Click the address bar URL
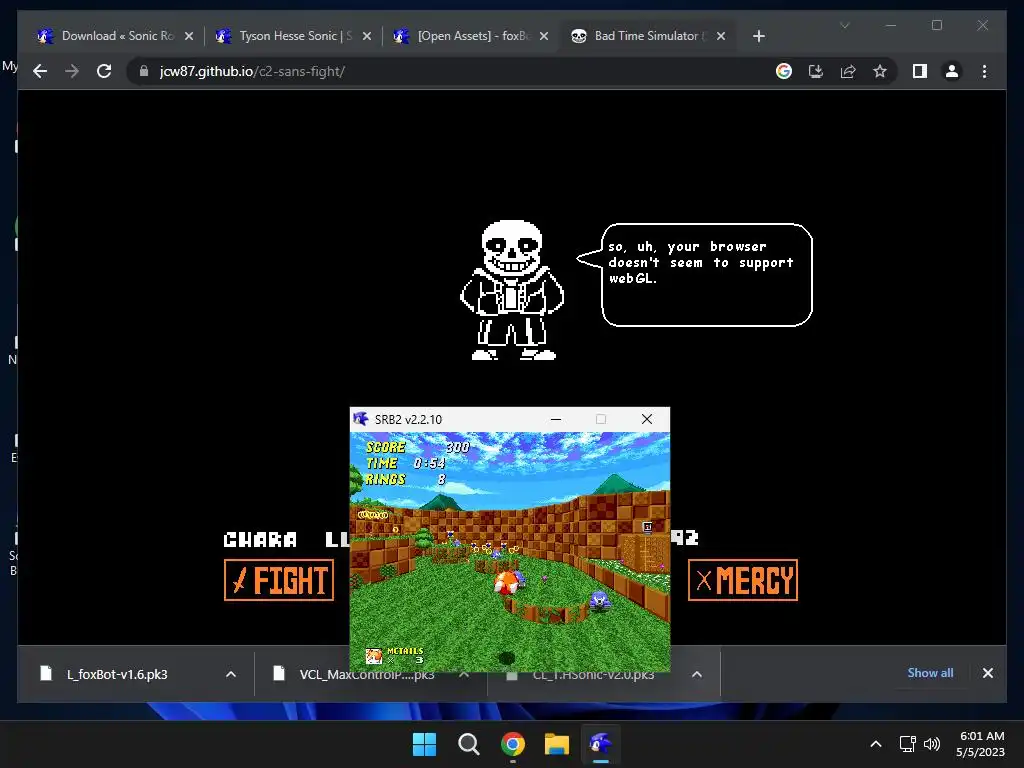Image resolution: width=1024 pixels, height=768 pixels. (x=252, y=71)
